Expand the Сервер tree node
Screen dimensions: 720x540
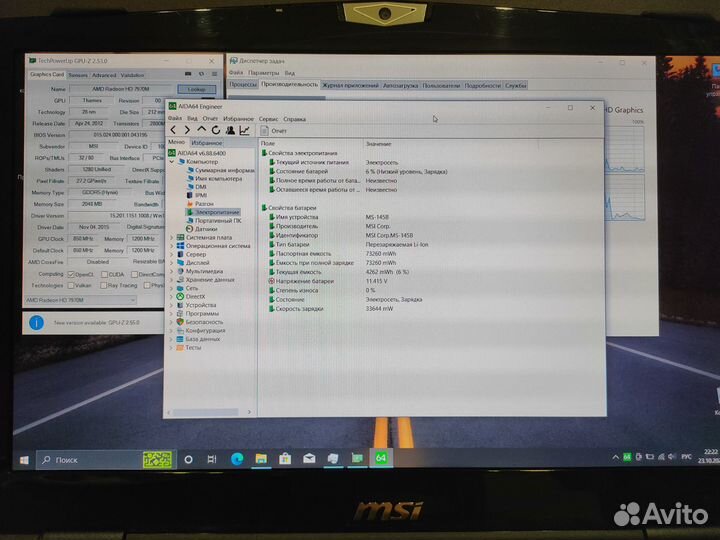coord(172,254)
